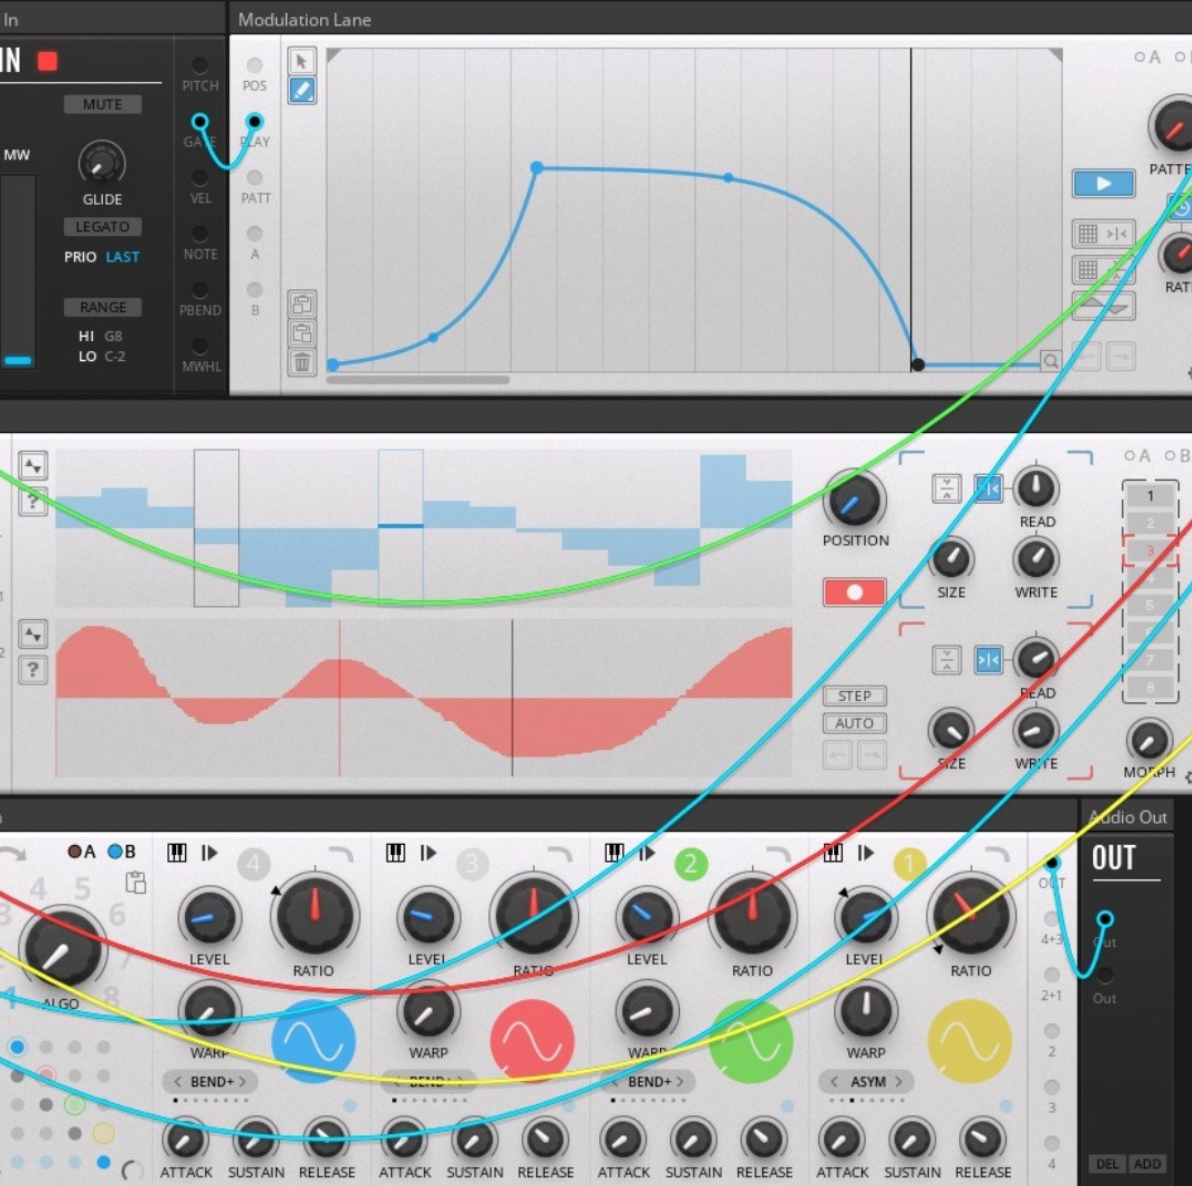Select snapshot slot 1 in the list

tap(1149, 496)
